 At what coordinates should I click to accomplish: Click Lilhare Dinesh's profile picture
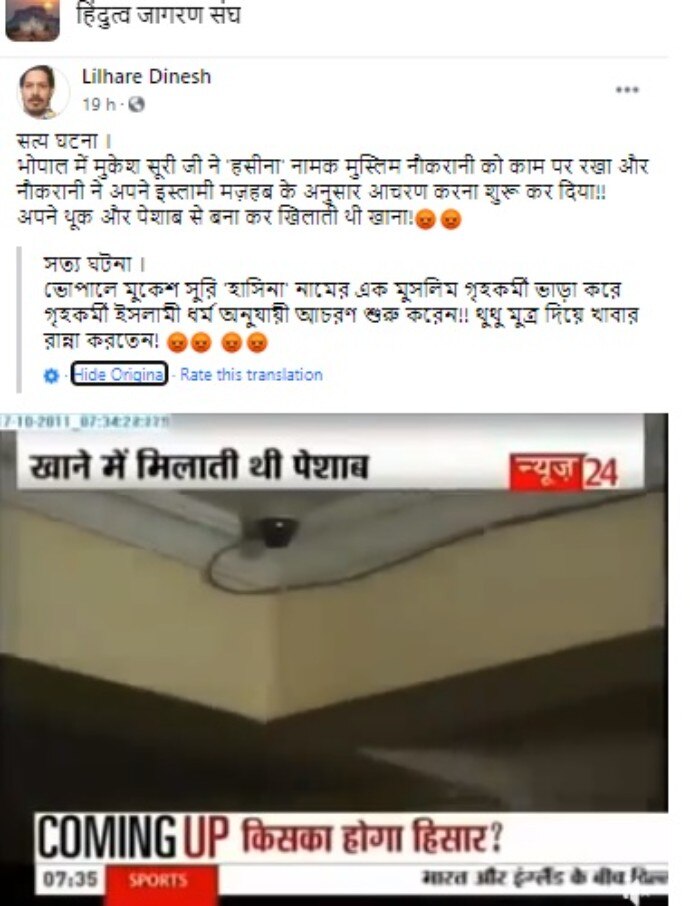pos(41,92)
